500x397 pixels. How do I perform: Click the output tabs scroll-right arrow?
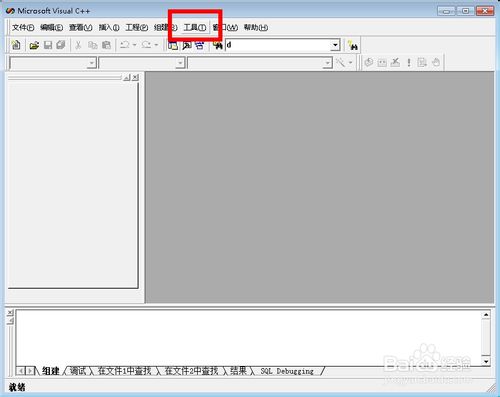point(30,371)
